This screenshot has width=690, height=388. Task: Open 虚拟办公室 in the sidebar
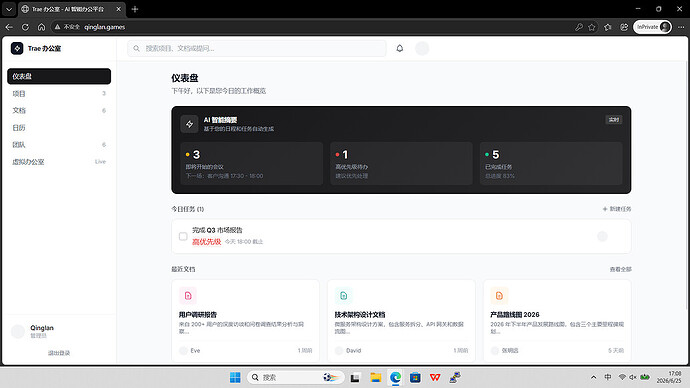click(59, 161)
